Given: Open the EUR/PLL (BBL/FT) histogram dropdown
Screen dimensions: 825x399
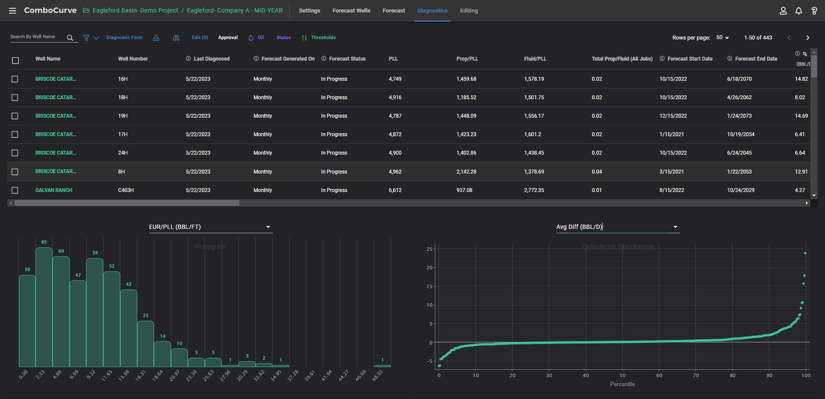Looking at the screenshot, I should point(210,227).
